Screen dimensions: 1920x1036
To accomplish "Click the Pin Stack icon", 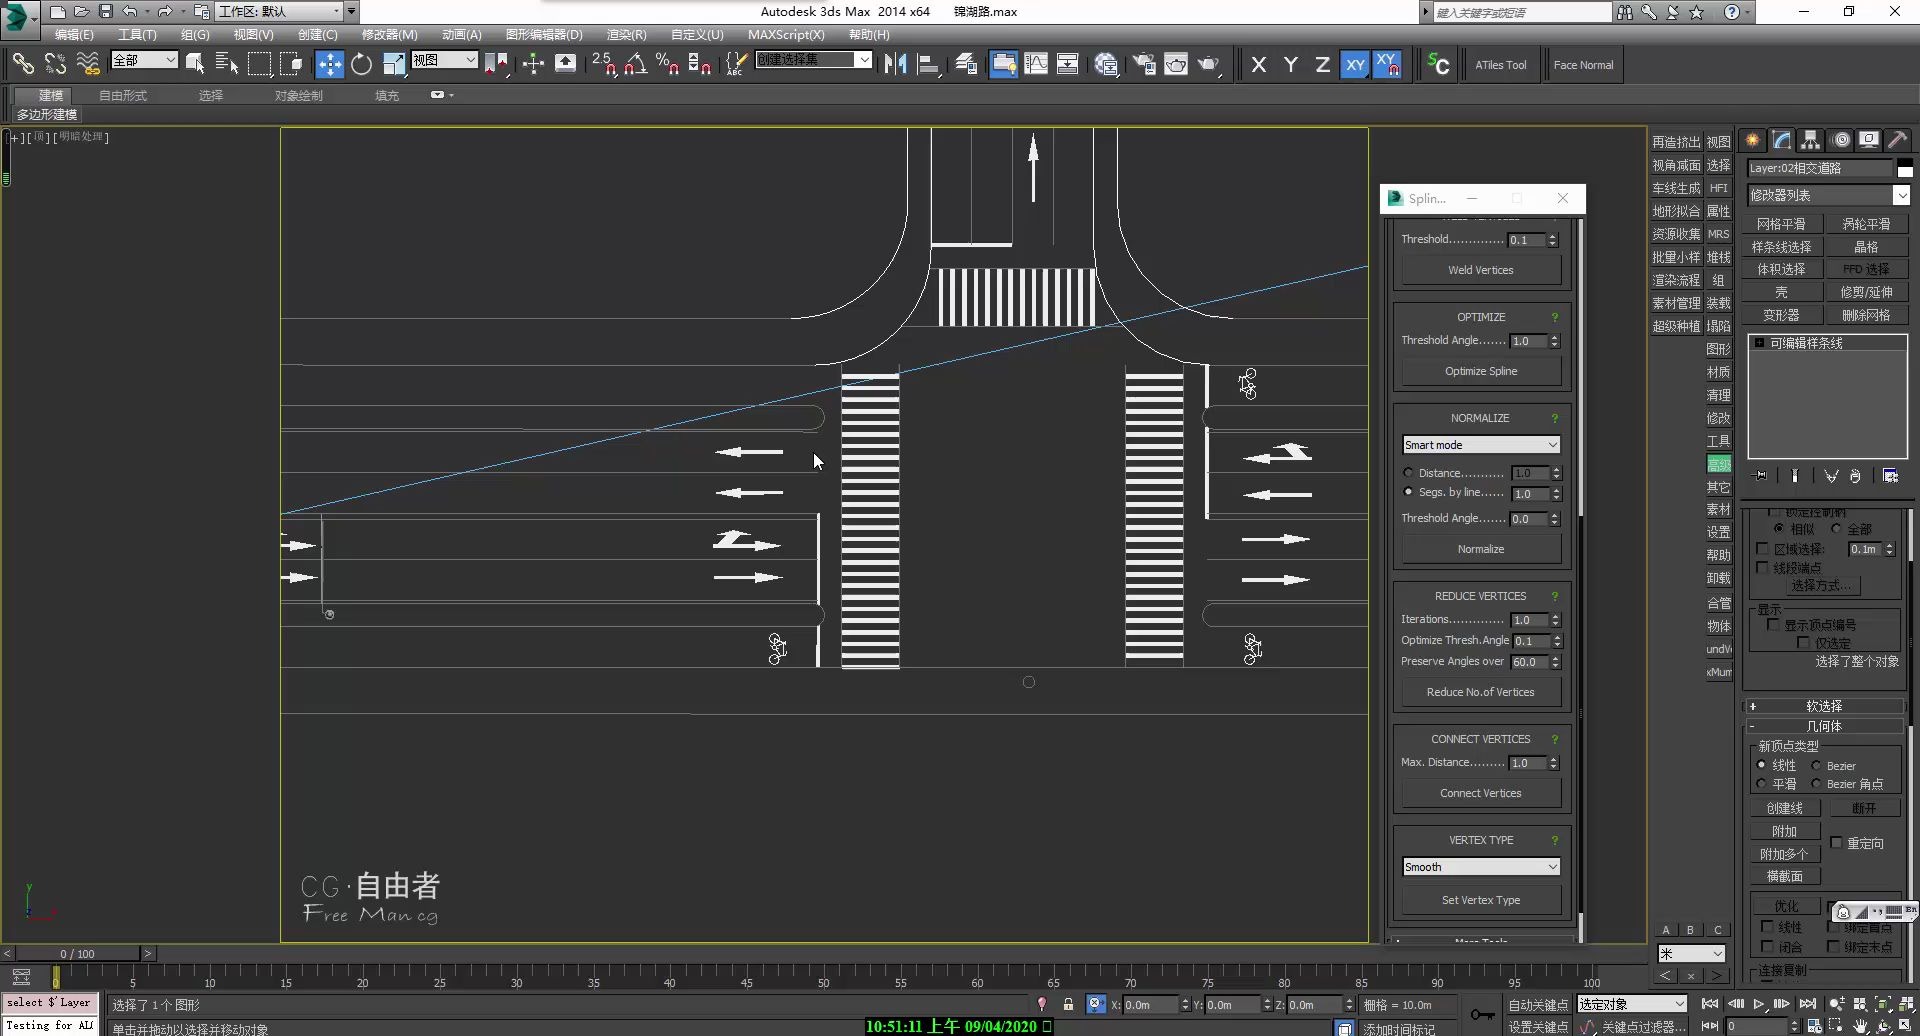I will pyautogui.click(x=1761, y=476).
